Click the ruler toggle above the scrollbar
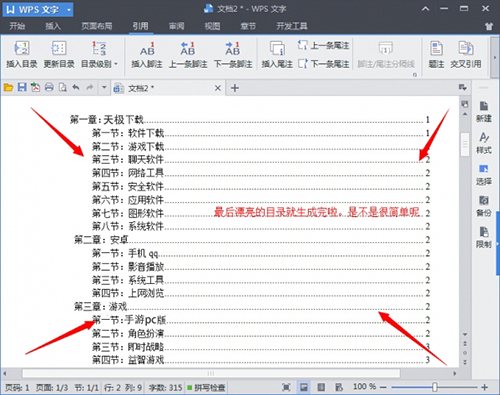 [465, 104]
